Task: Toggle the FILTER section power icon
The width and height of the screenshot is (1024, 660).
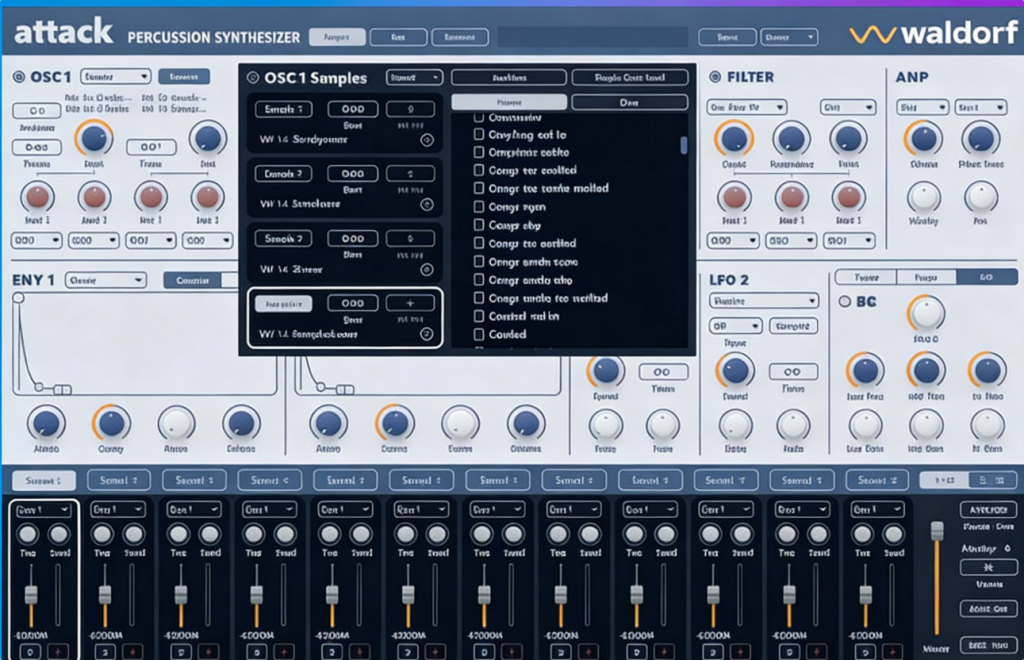Action: click(715, 77)
